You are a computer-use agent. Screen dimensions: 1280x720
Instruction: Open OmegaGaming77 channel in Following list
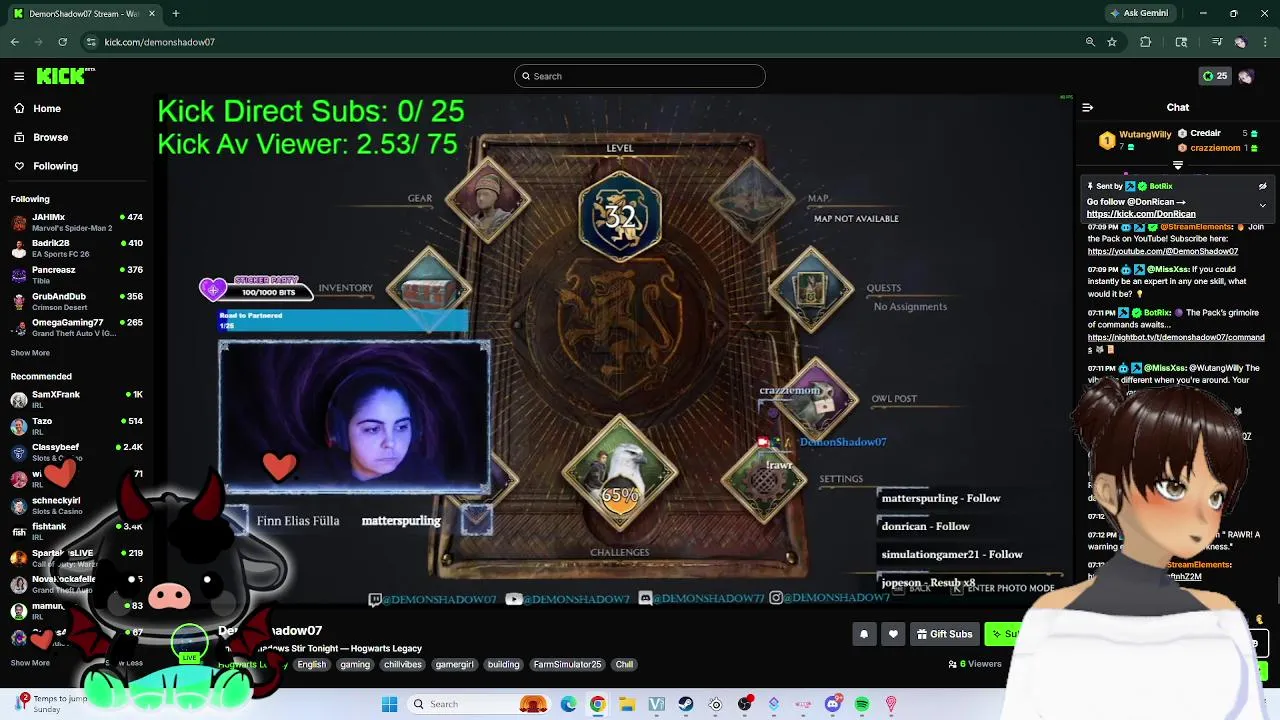coord(76,327)
